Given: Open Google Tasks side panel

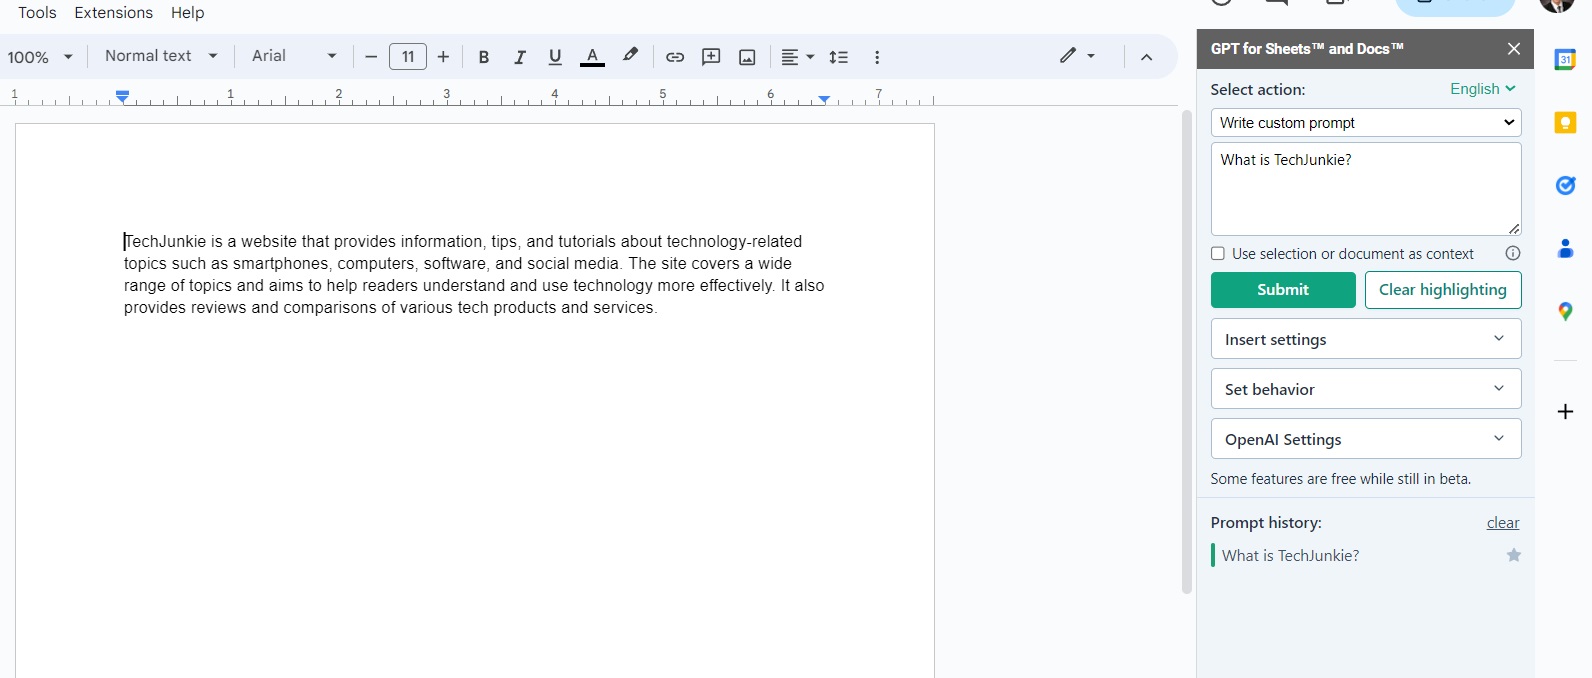Looking at the screenshot, I should click(x=1565, y=185).
